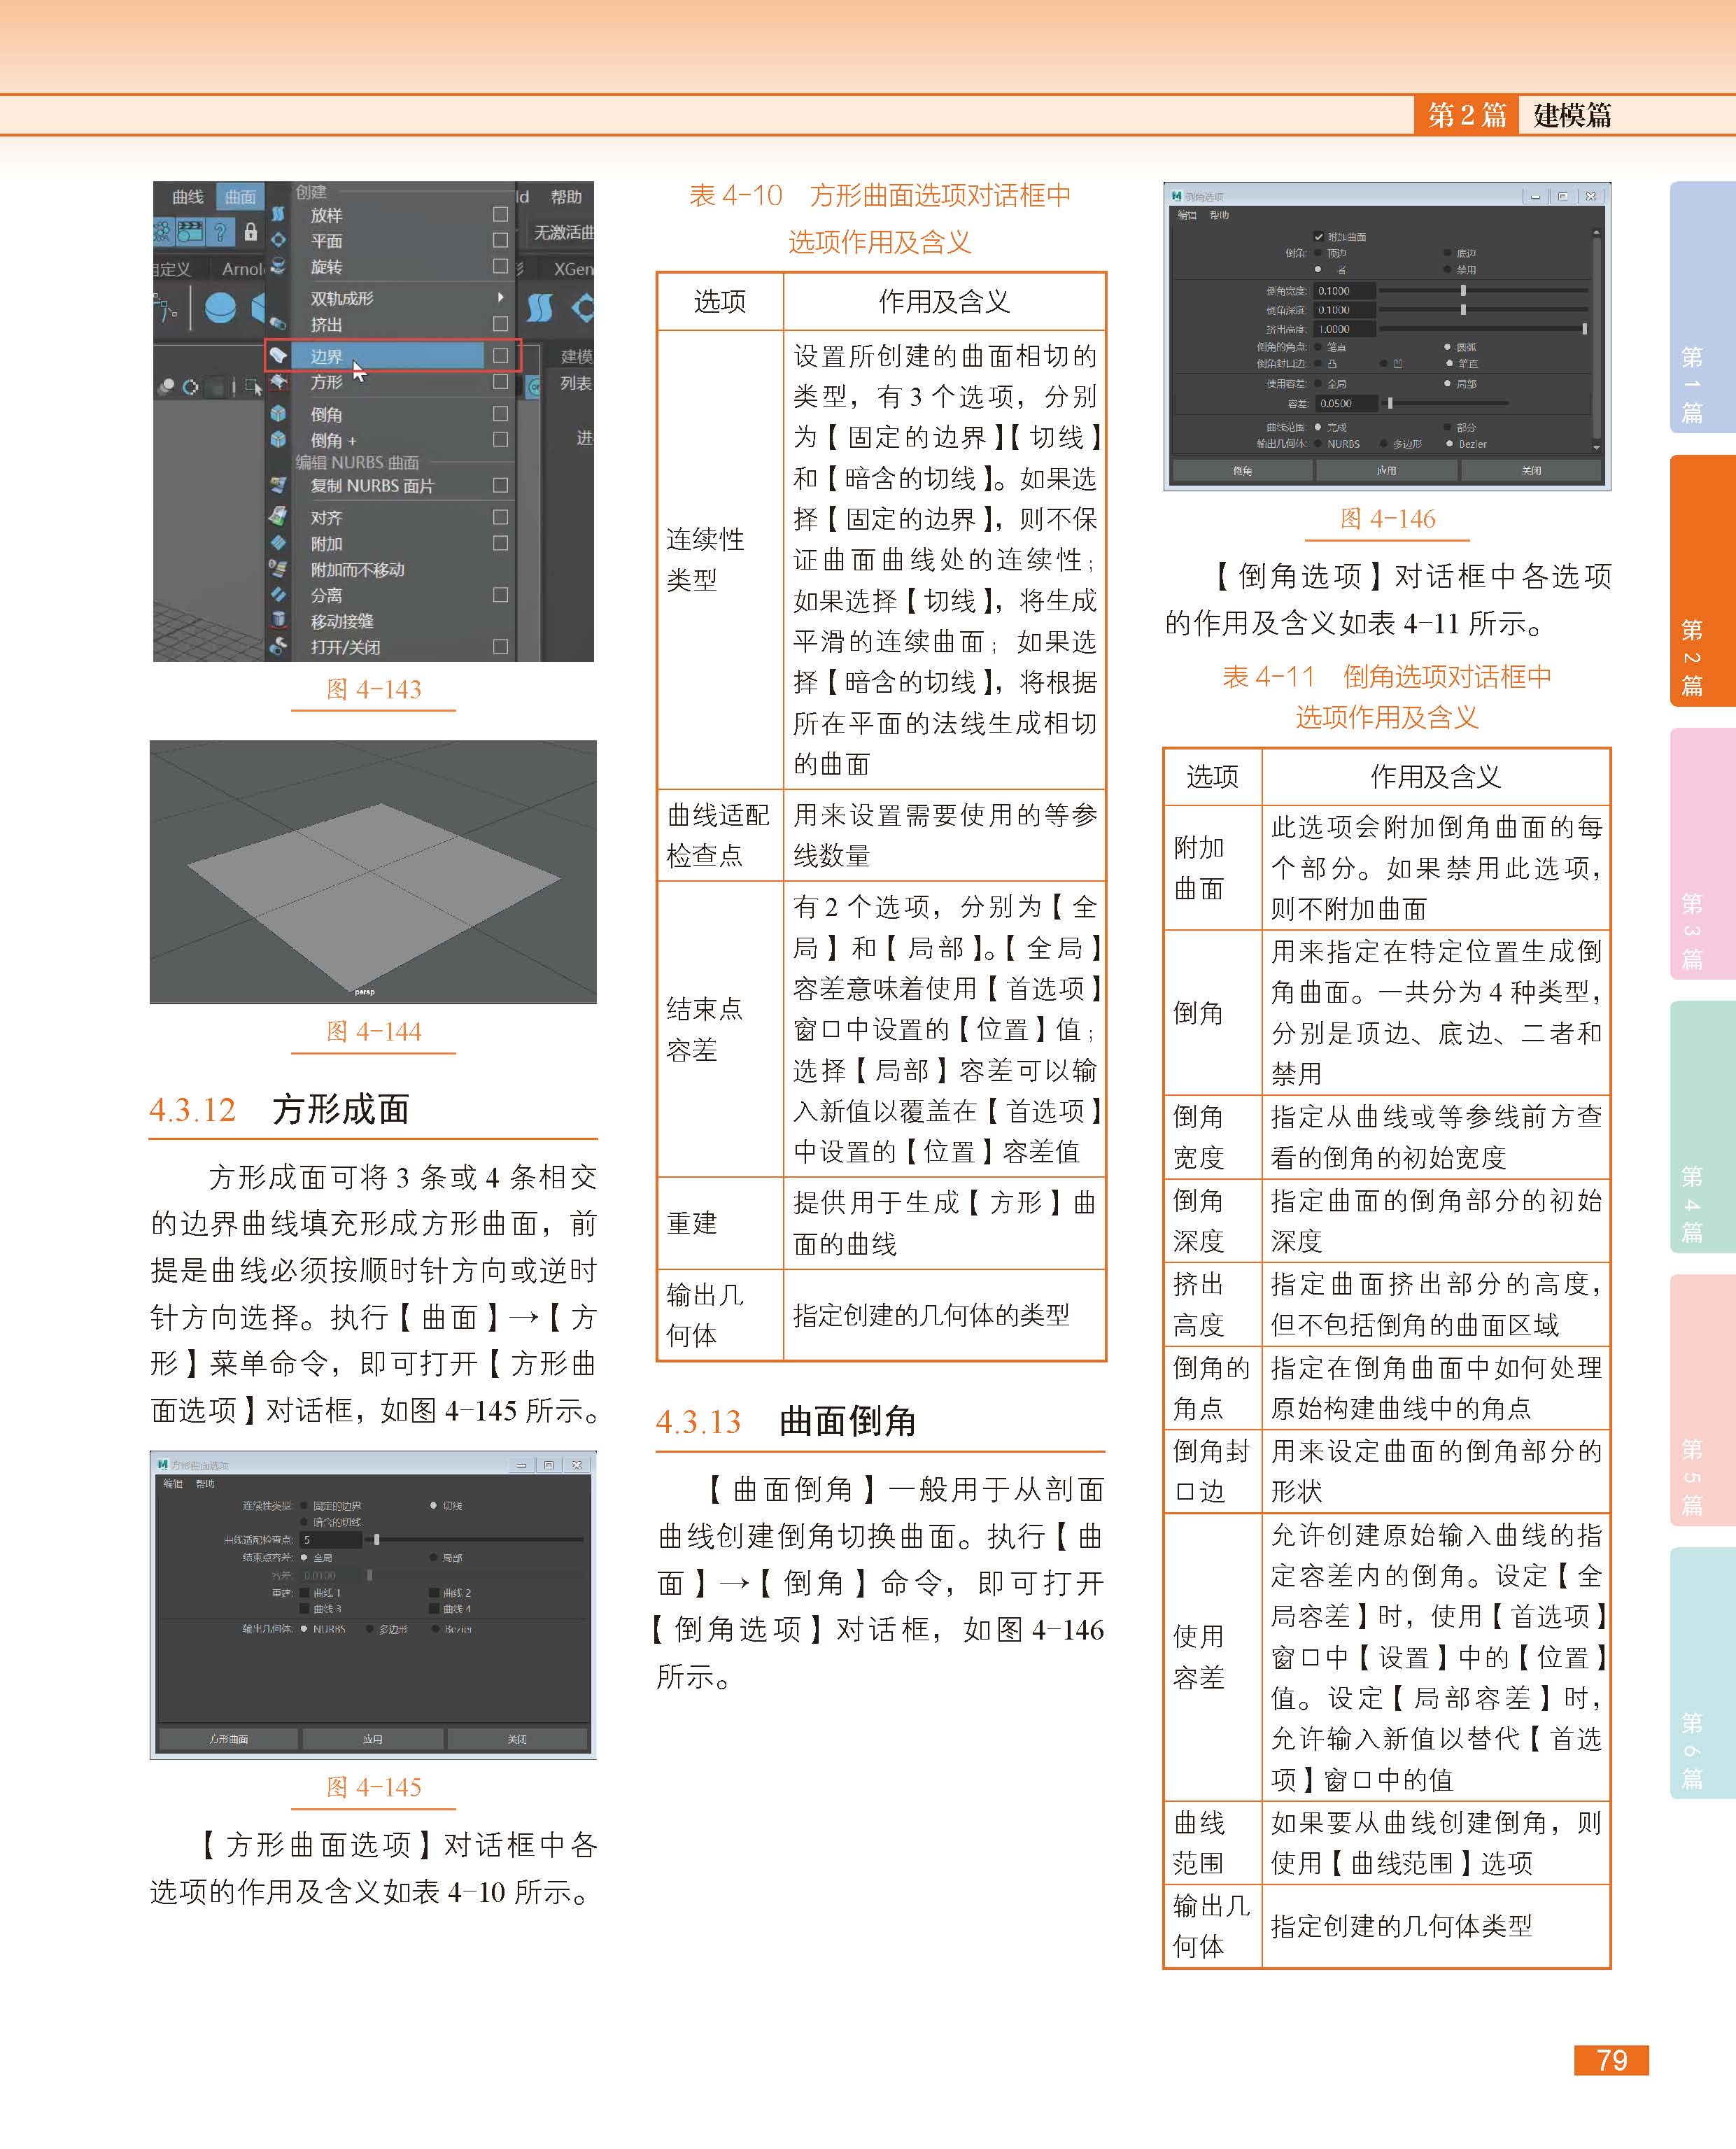Click the vertical scrollbar in 倒角选项

click(x=1596, y=340)
